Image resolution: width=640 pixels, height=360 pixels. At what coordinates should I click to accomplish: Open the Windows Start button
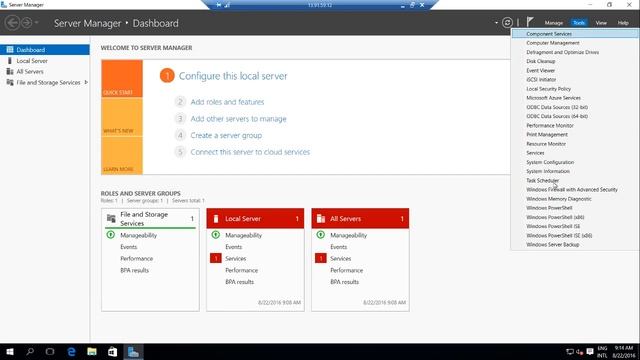10,352
